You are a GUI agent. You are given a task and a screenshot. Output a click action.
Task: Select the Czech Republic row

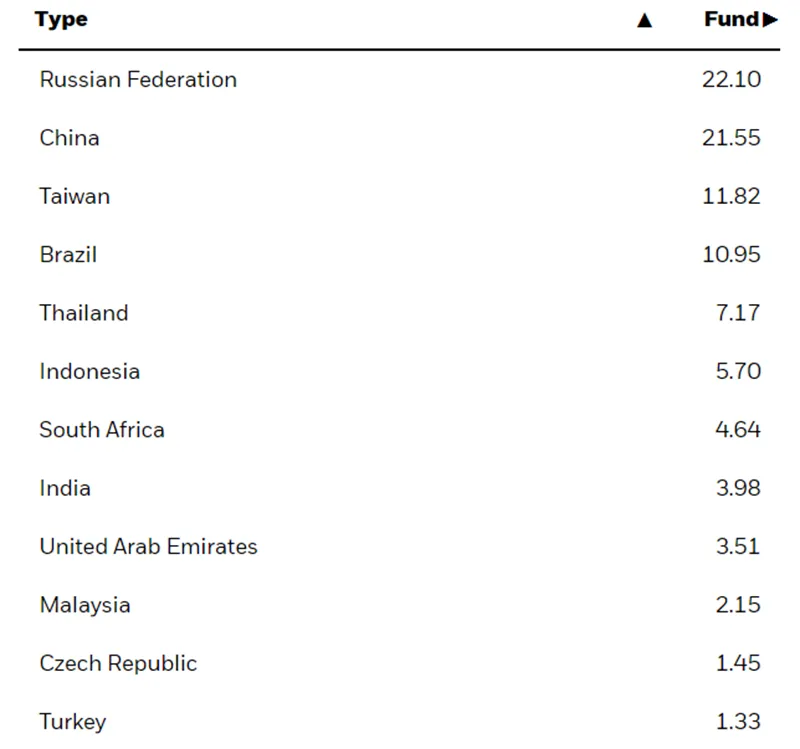point(399,663)
